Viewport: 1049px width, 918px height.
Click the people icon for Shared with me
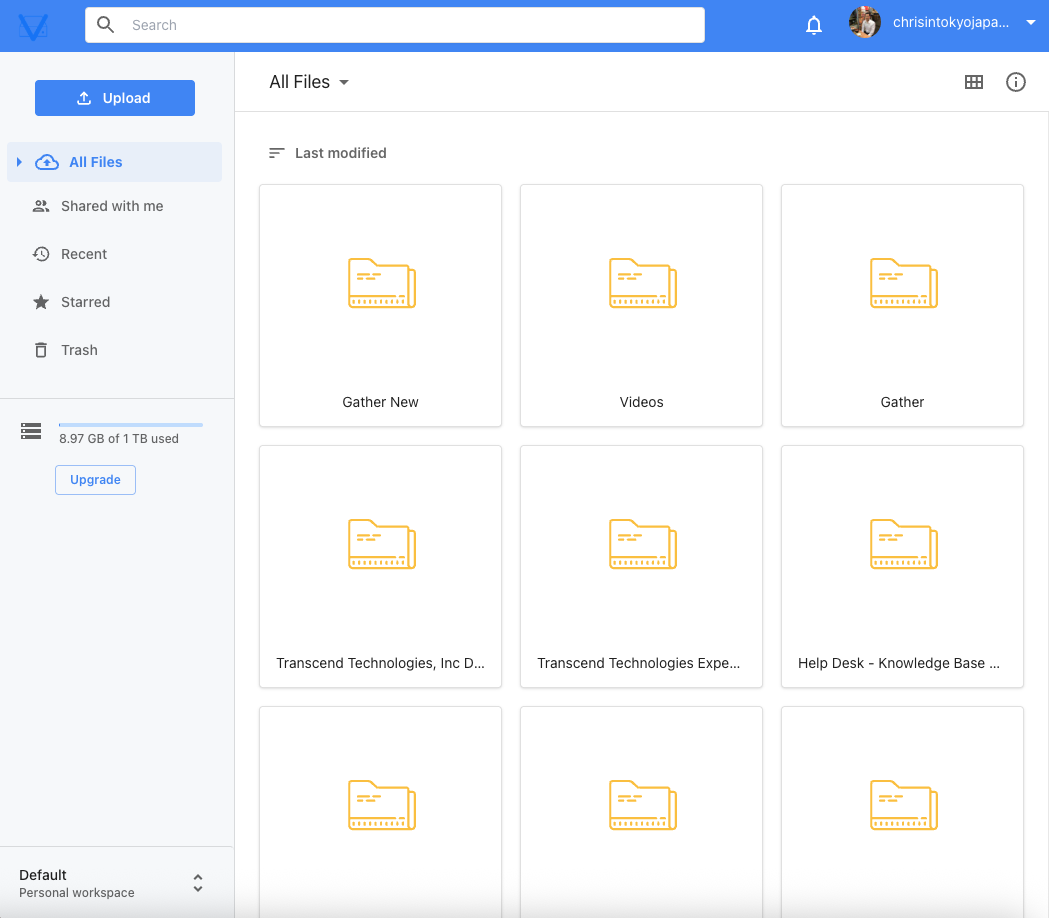tap(41, 206)
